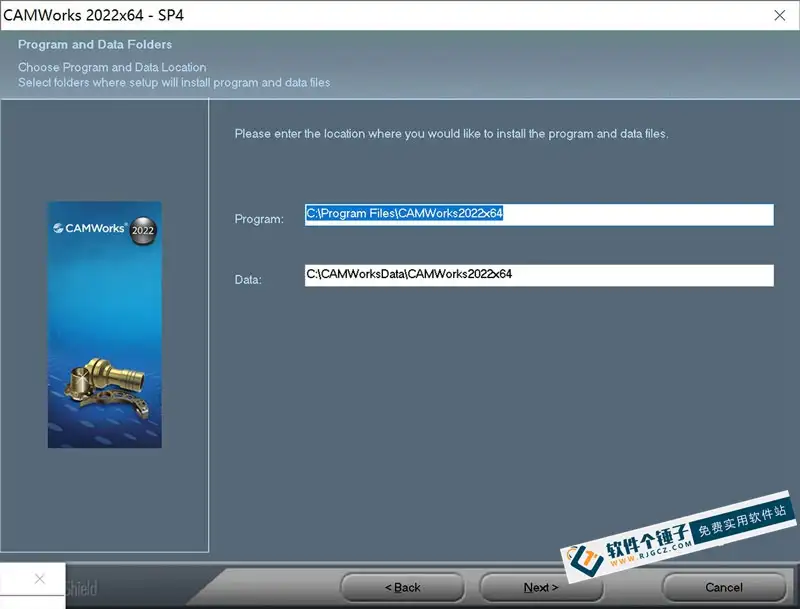Click the Next button

[541, 588]
